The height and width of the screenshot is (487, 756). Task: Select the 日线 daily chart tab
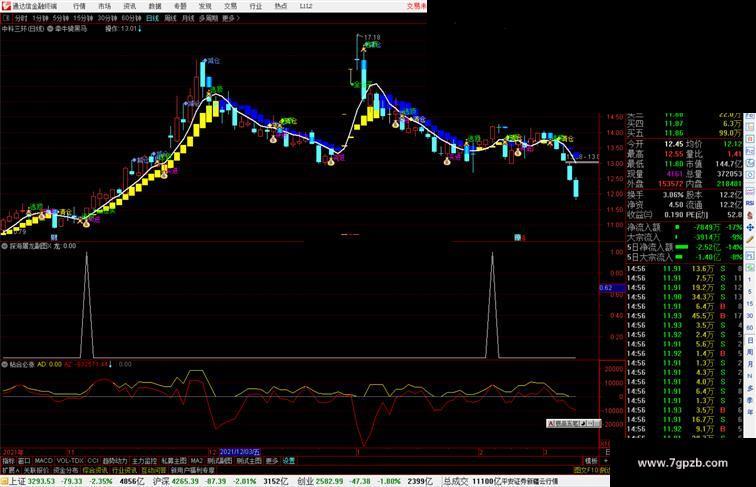click(152, 18)
